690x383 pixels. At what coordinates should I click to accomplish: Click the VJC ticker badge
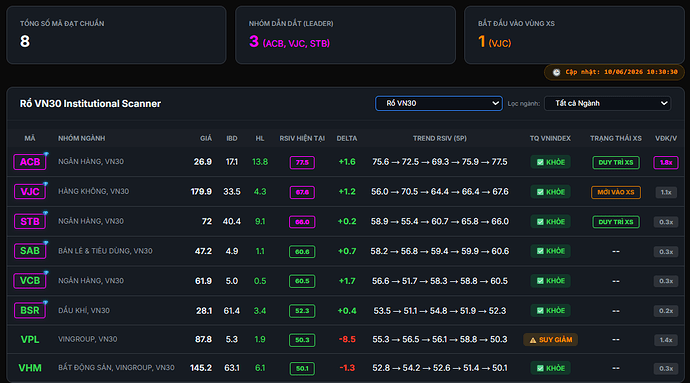30,192
